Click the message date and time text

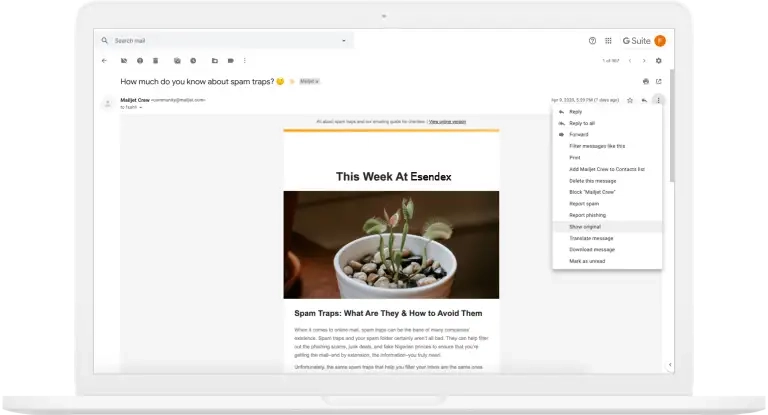(585, 100)
